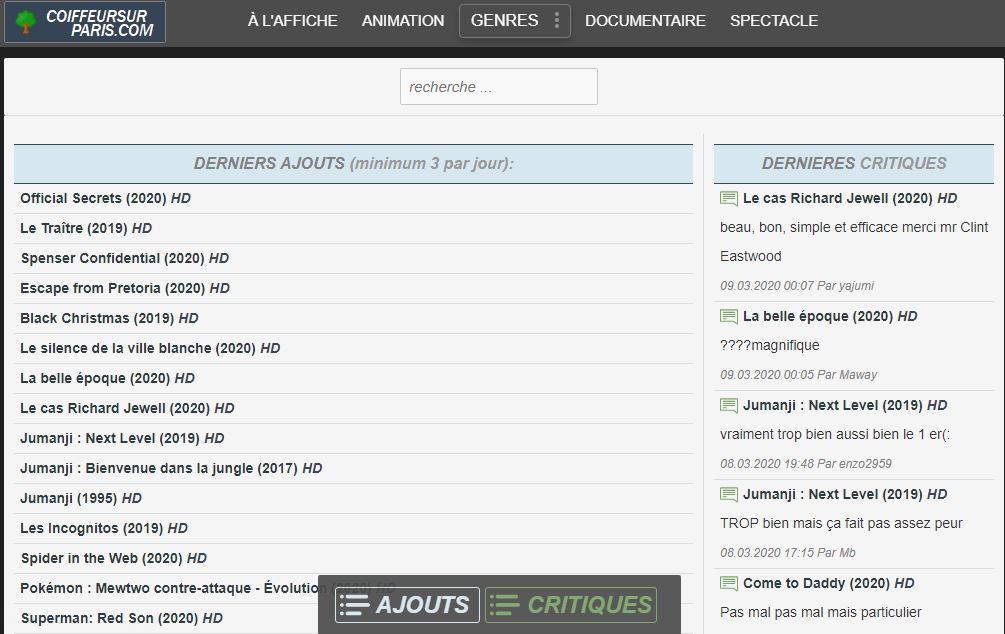Open Jumanji (1995) movie page

point(69,498)
